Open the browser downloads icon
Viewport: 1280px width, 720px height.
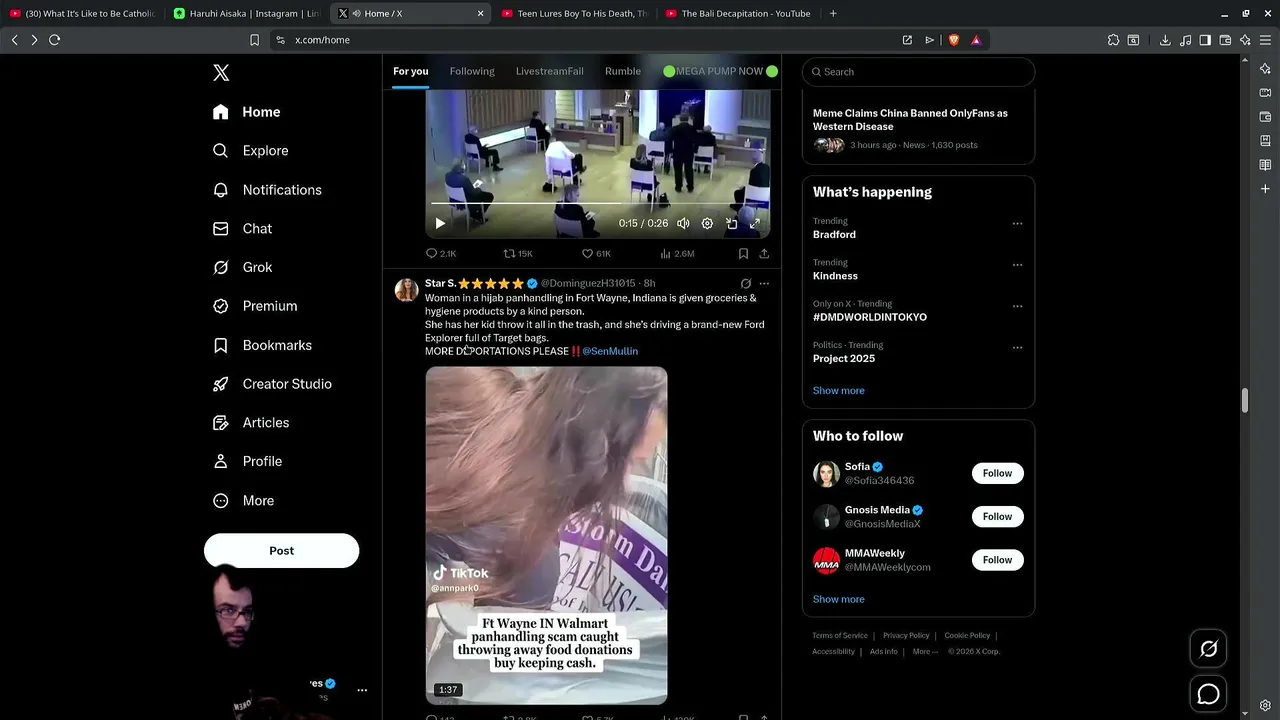point(1165,40)
